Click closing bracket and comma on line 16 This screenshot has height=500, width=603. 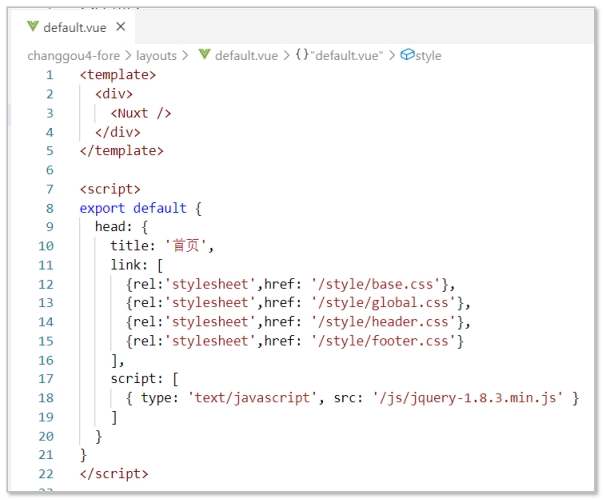click(117, 361)
